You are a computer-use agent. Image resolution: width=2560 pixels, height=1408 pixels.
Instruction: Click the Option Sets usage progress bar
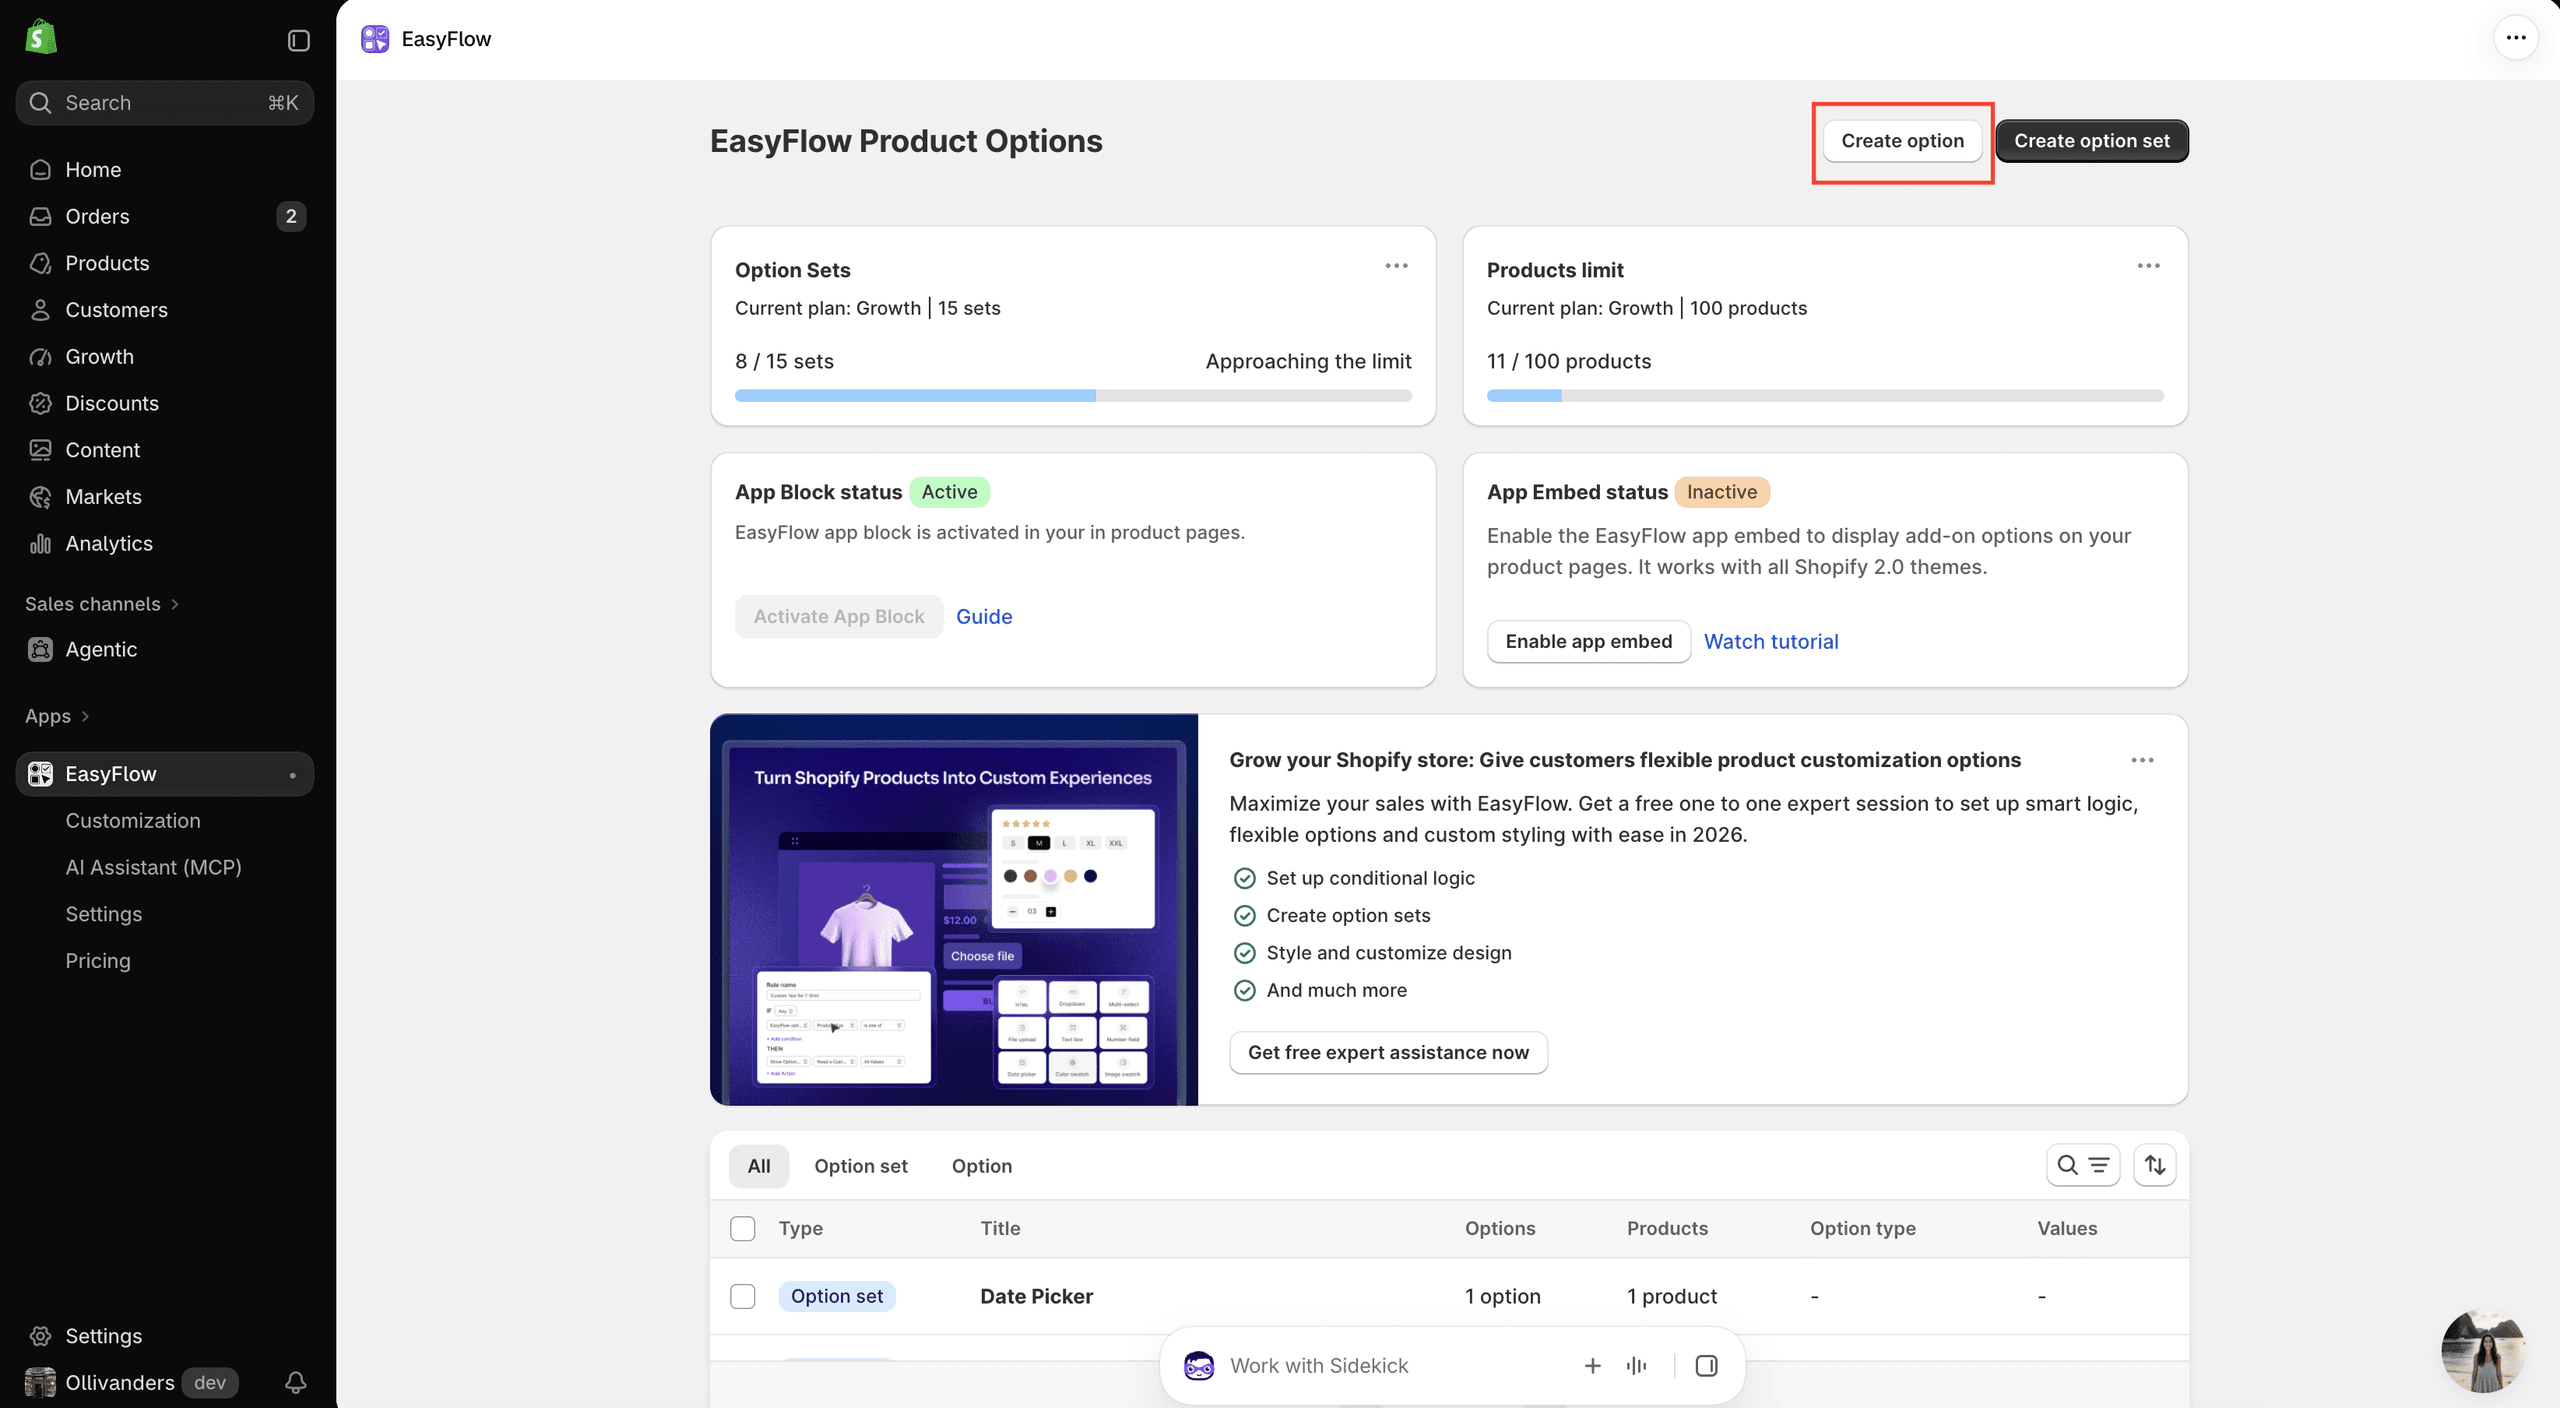[x=1073, y=396]
